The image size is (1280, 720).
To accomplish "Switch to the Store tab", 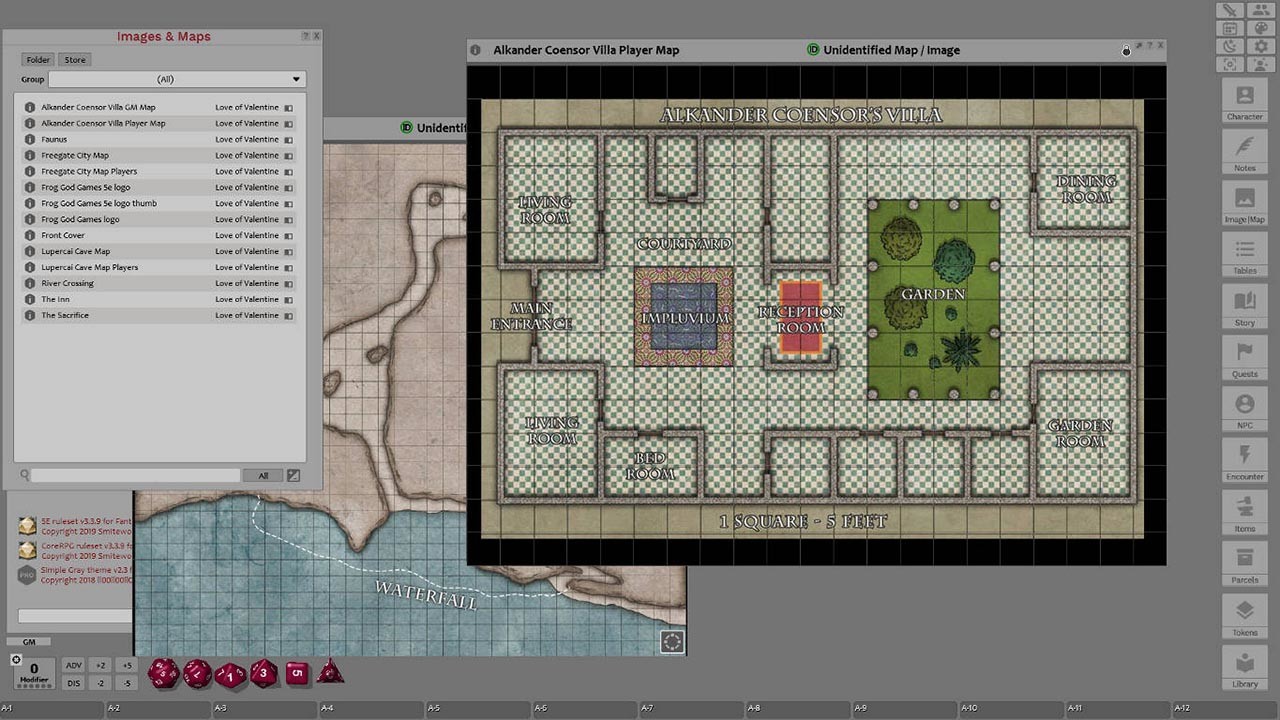I will coord(75,60).
